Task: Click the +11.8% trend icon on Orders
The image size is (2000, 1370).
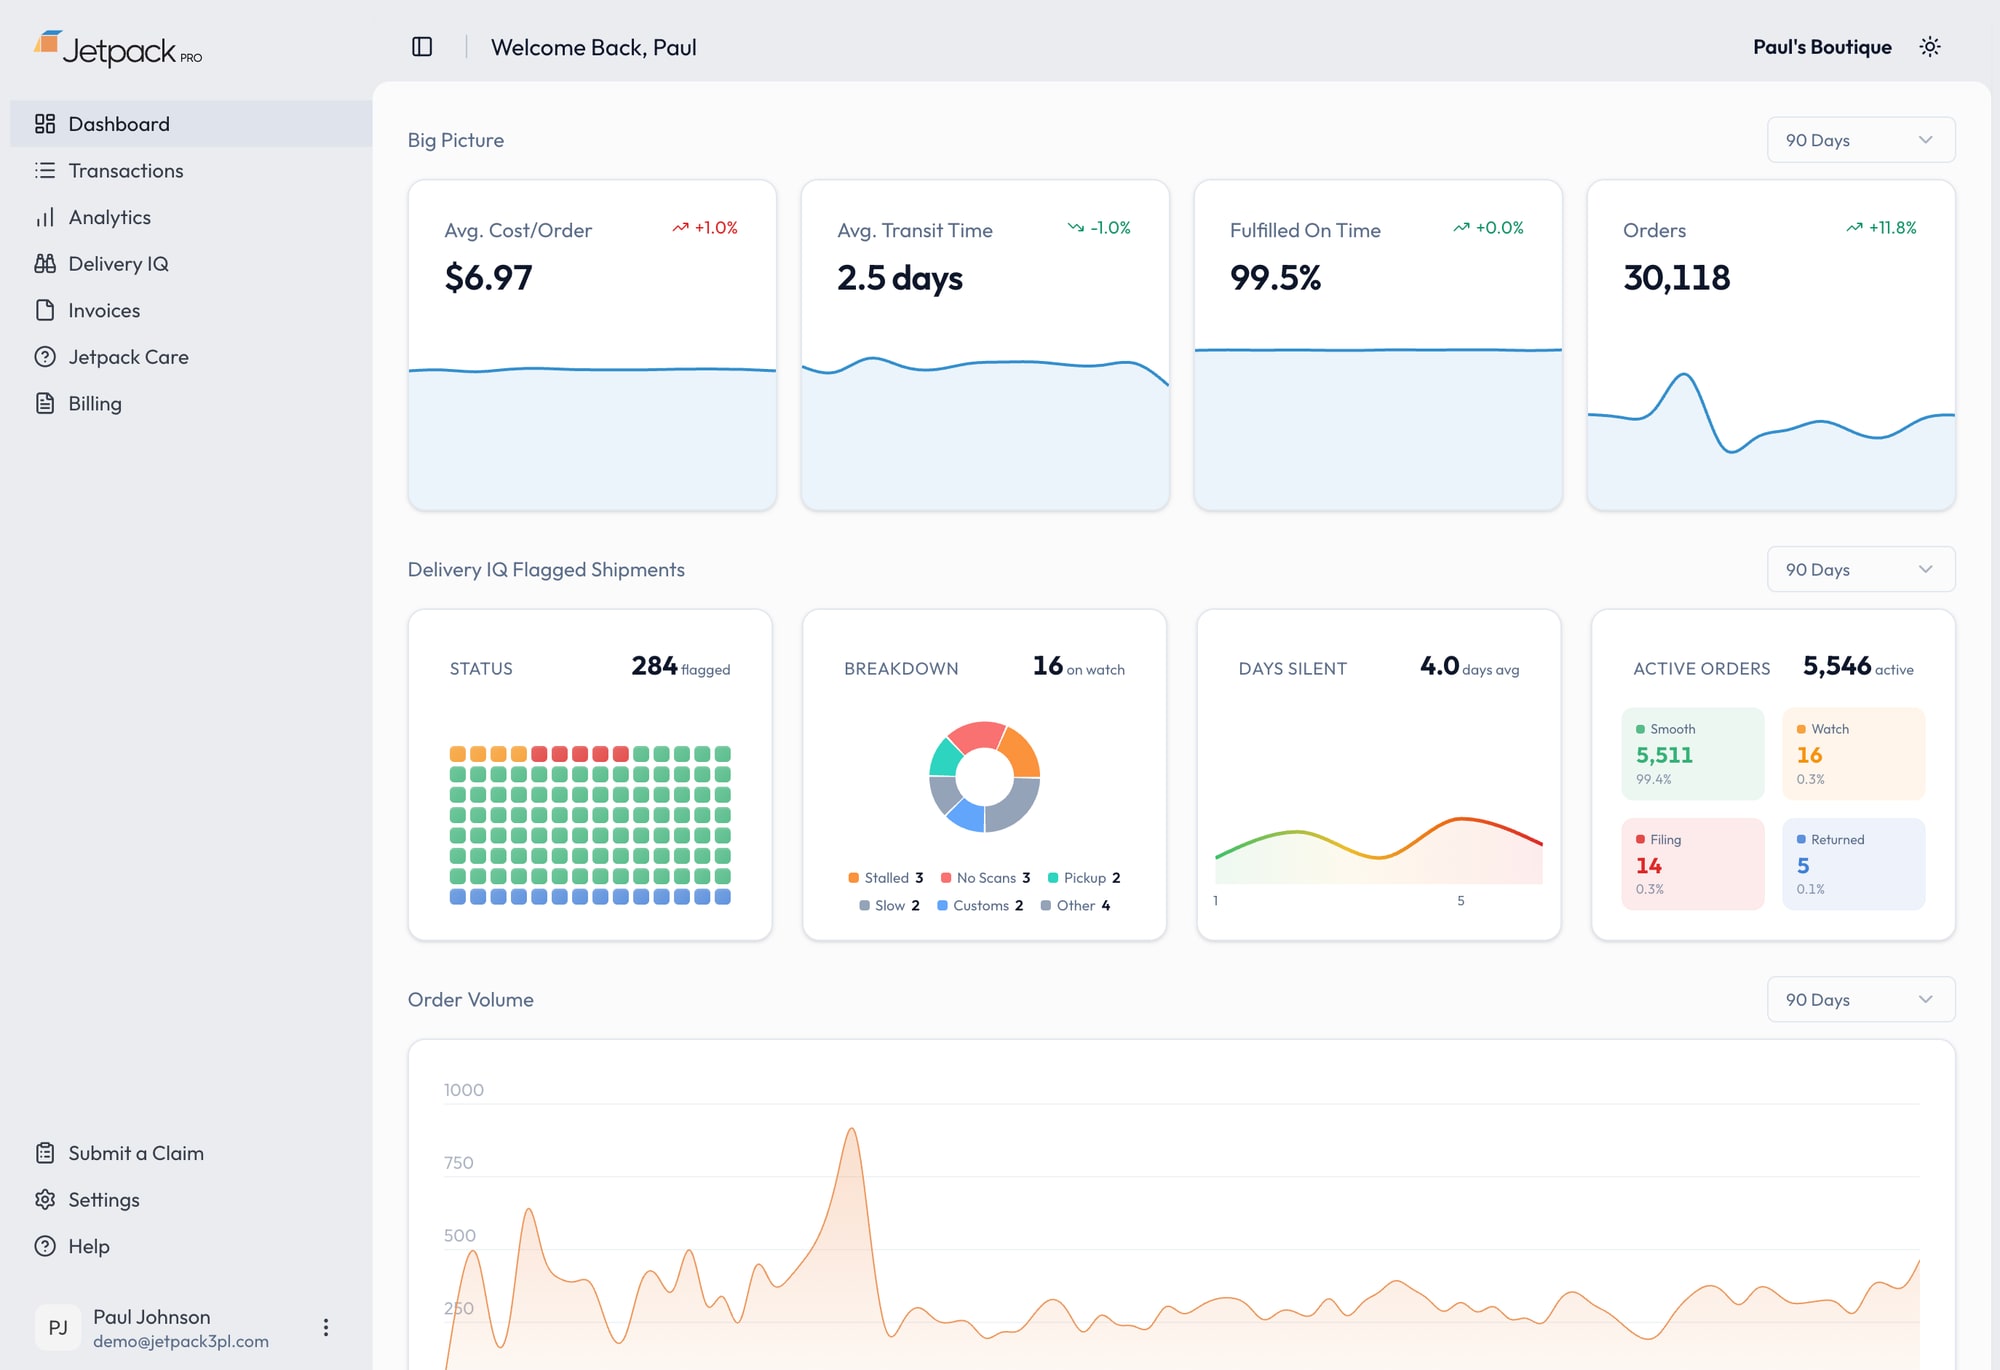Action: tap(1855, 228)
